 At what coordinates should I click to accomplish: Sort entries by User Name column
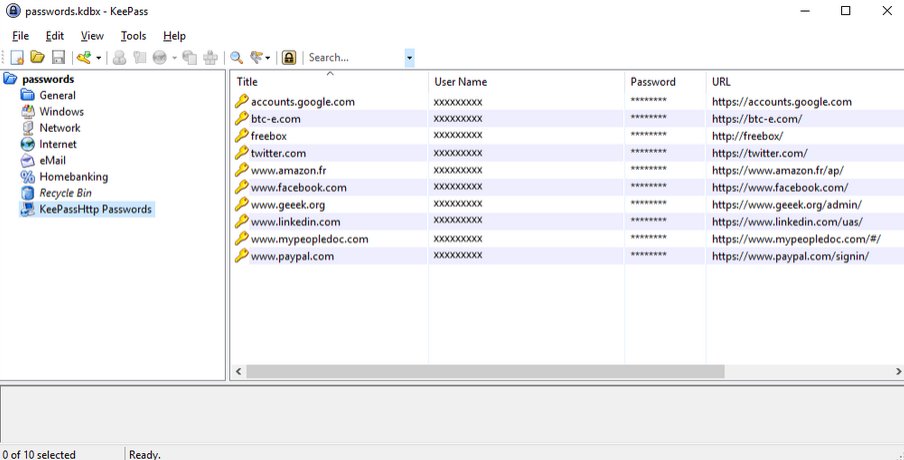[x=526, y=81]
